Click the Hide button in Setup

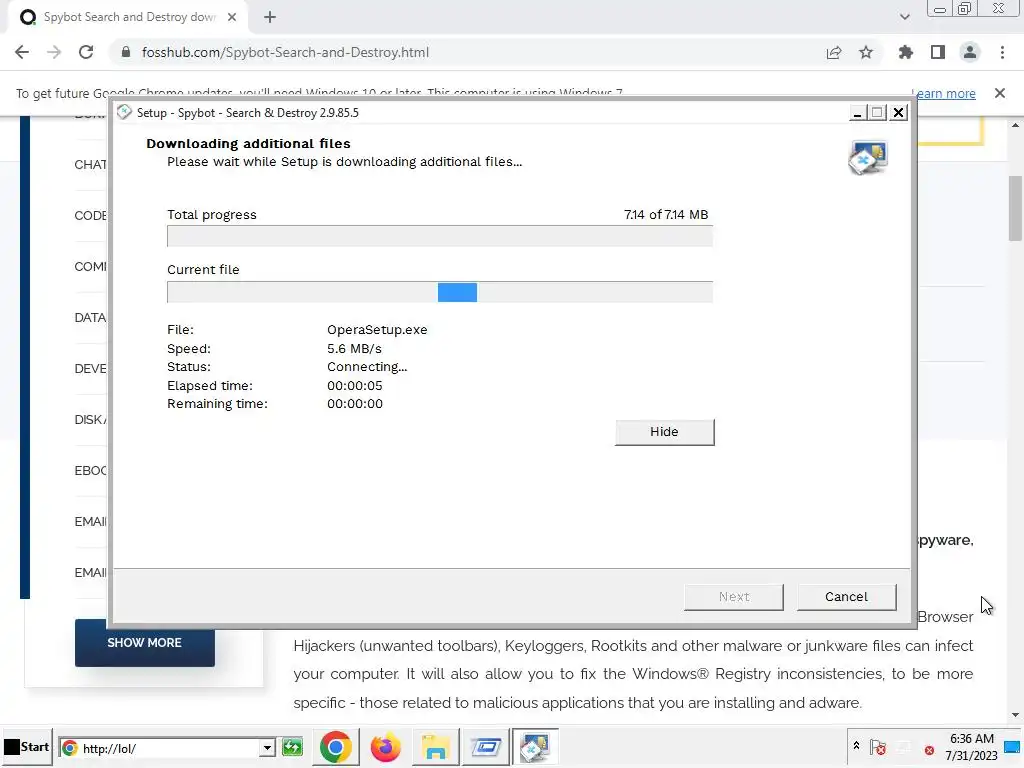tap(664, 432)
